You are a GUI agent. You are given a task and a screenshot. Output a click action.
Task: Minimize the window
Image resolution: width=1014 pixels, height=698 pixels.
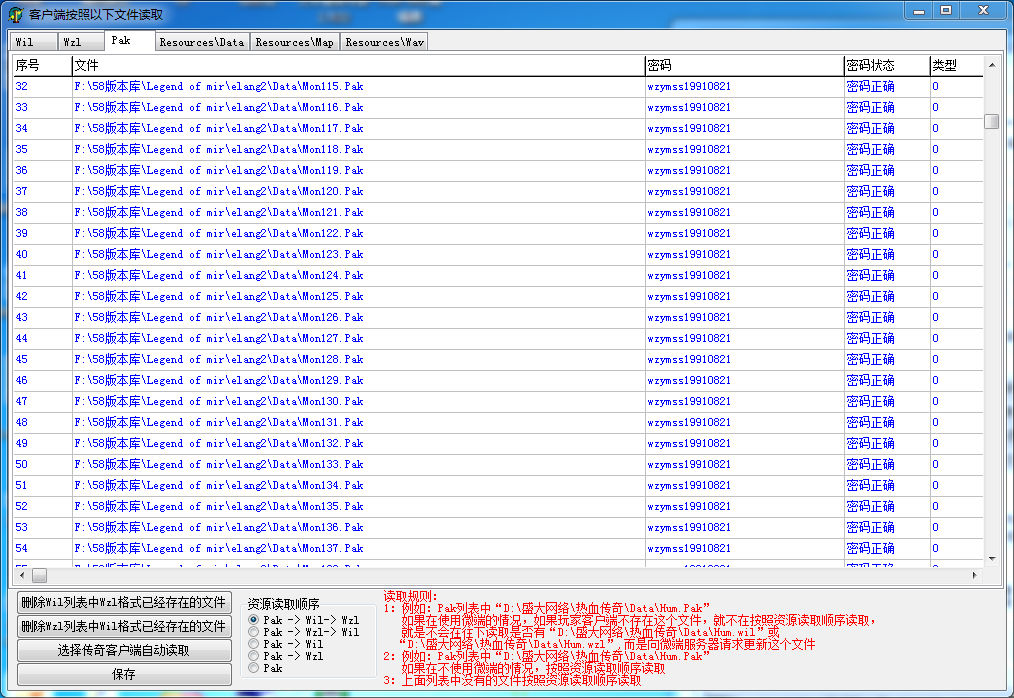point(918,10)
